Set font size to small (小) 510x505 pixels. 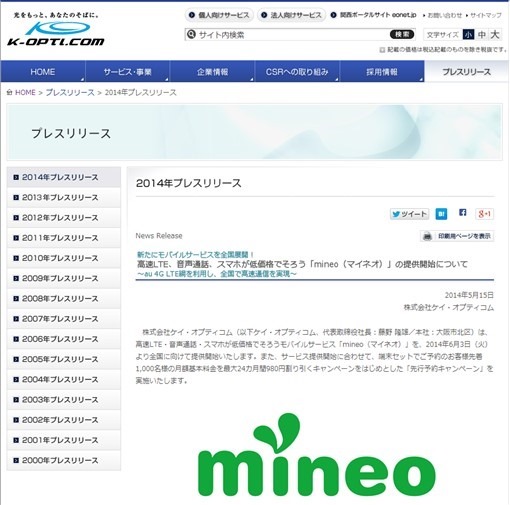[468, 35]
